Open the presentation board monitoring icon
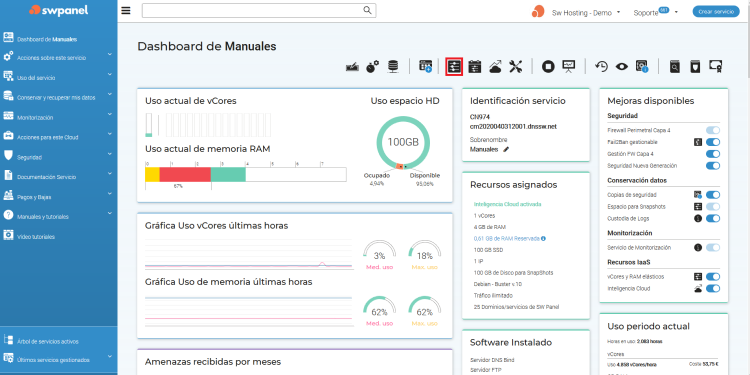 click(569, 66)
